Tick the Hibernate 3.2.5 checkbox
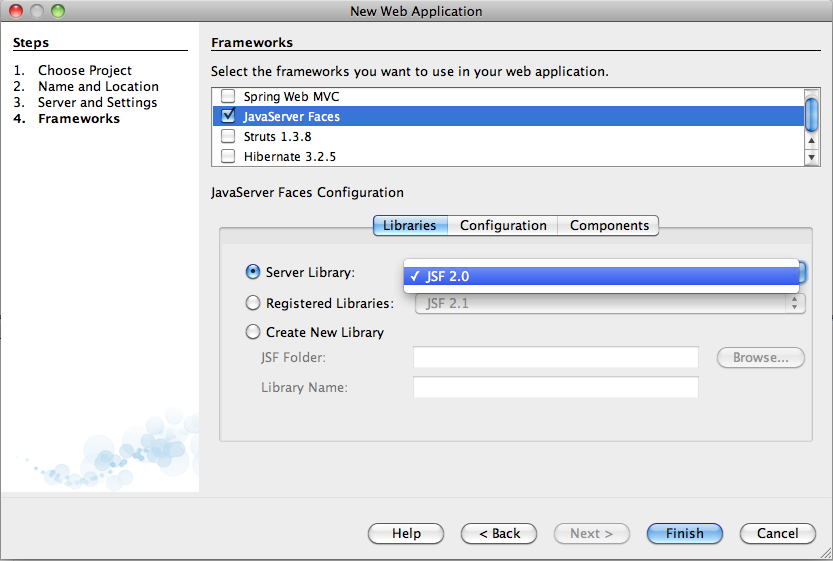Image resolution: width=833 pixels, height=561 pixels. [x=228, y=156]
